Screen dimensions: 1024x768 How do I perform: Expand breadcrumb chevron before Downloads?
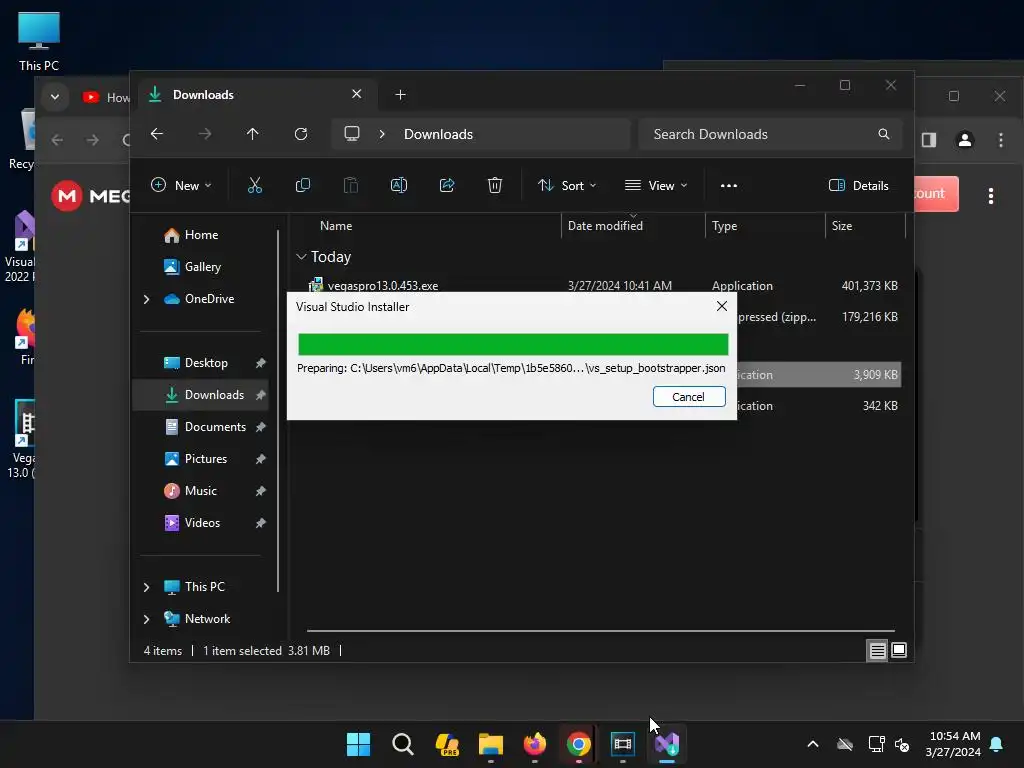[382, 134]
